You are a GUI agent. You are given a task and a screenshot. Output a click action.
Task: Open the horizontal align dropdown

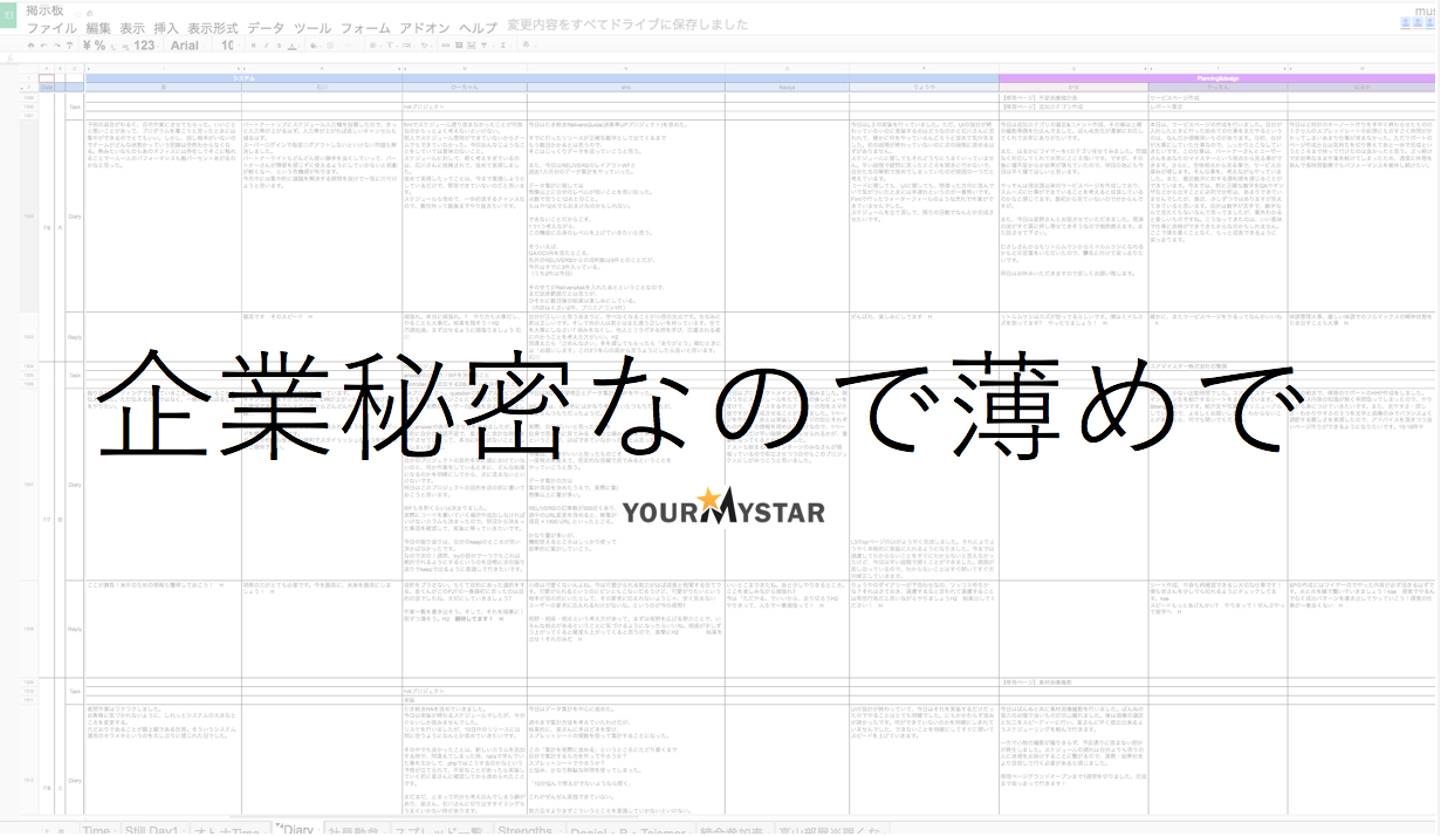[374, 45]
